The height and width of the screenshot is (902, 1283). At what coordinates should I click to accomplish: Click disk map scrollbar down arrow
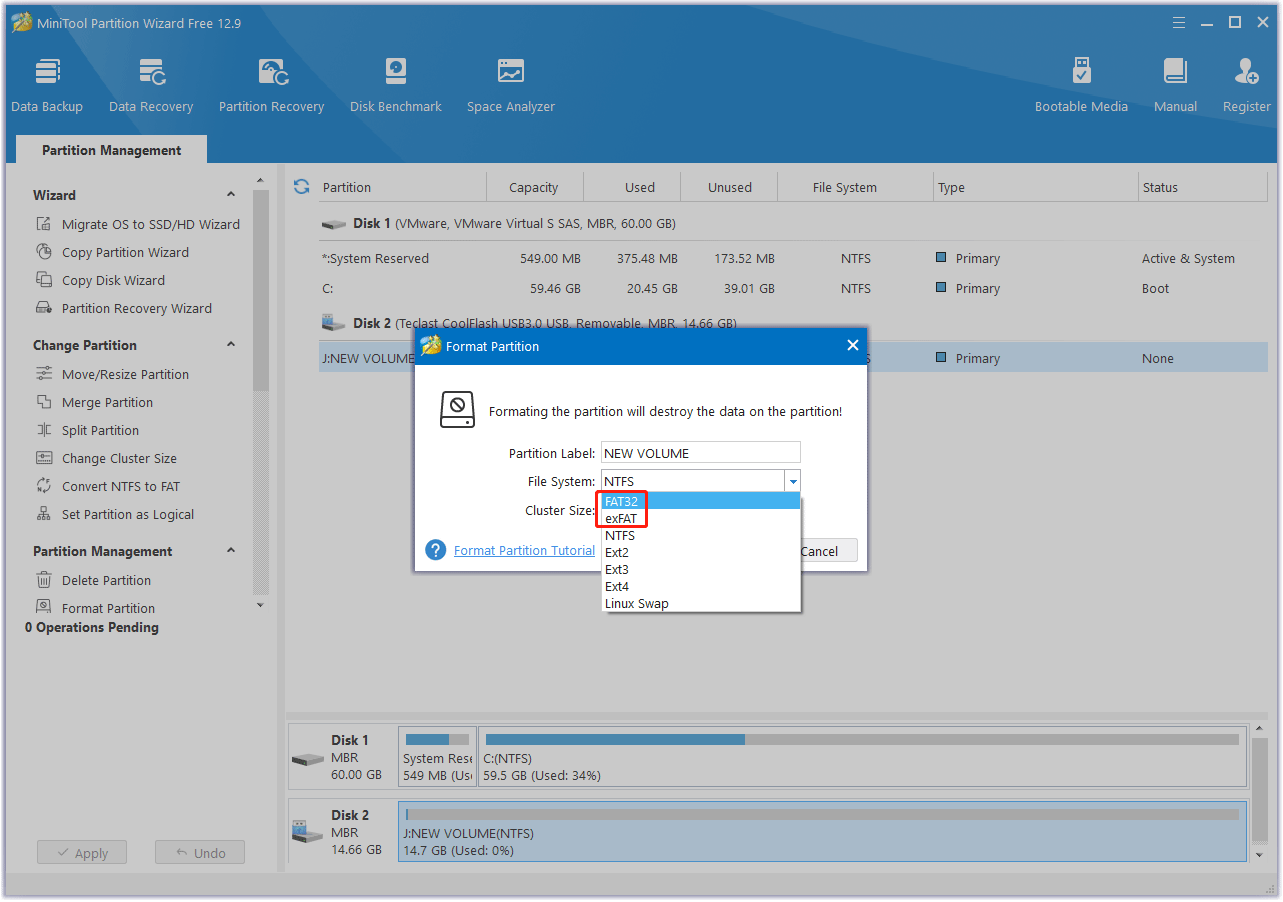pos(1258,855)
